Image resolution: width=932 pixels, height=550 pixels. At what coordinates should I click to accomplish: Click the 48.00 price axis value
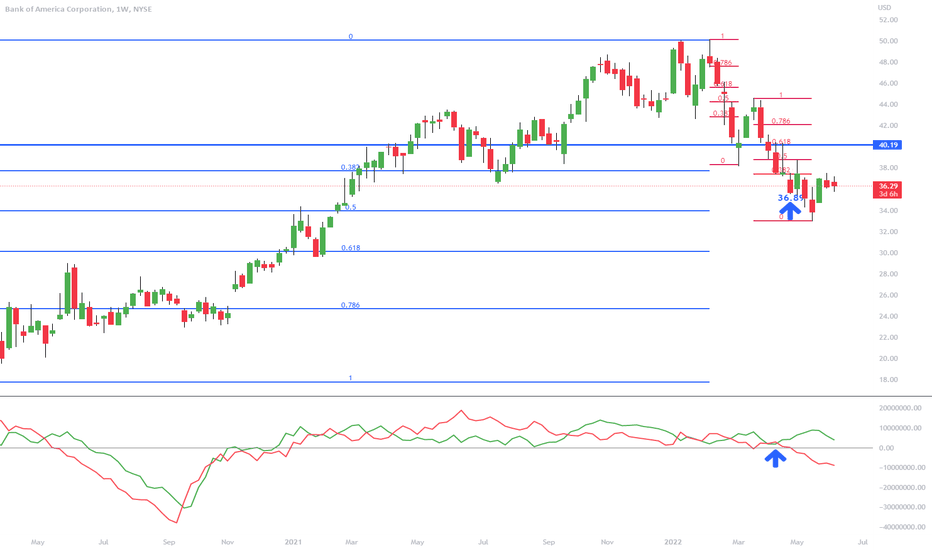[x=889, y=62]
